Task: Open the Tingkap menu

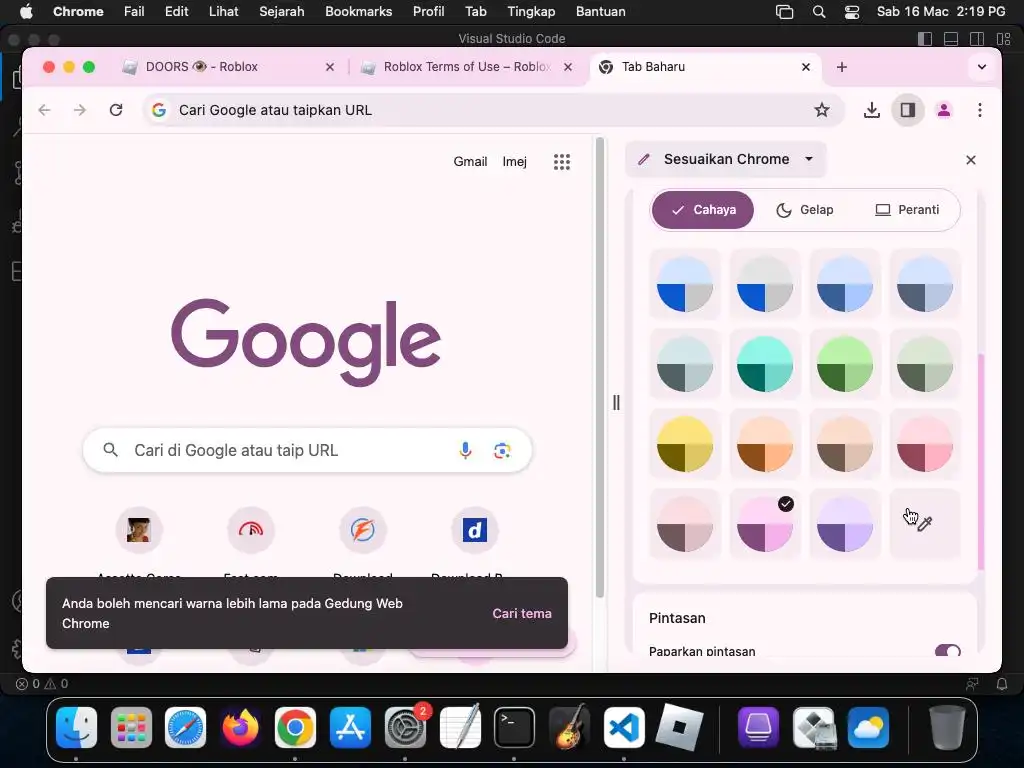Action: 531,12
